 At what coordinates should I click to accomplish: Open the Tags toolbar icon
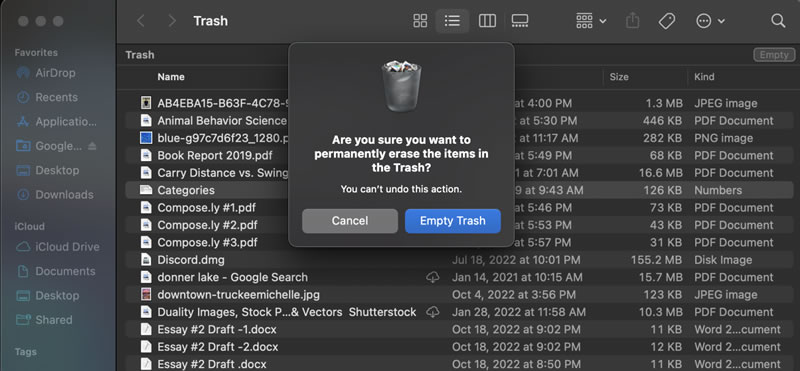[x=666, y=21]
